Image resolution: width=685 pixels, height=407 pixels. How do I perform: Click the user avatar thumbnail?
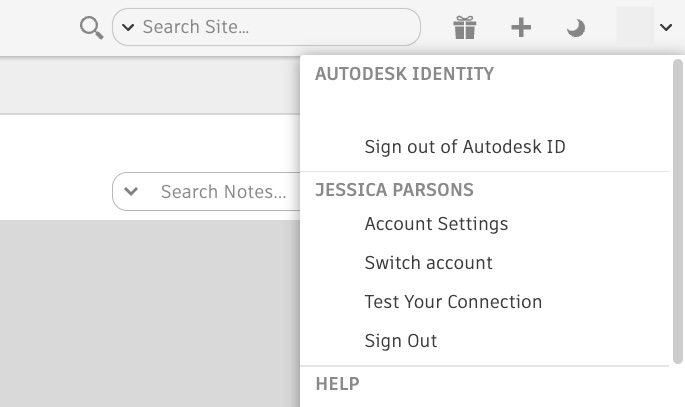tap(635, 26)
